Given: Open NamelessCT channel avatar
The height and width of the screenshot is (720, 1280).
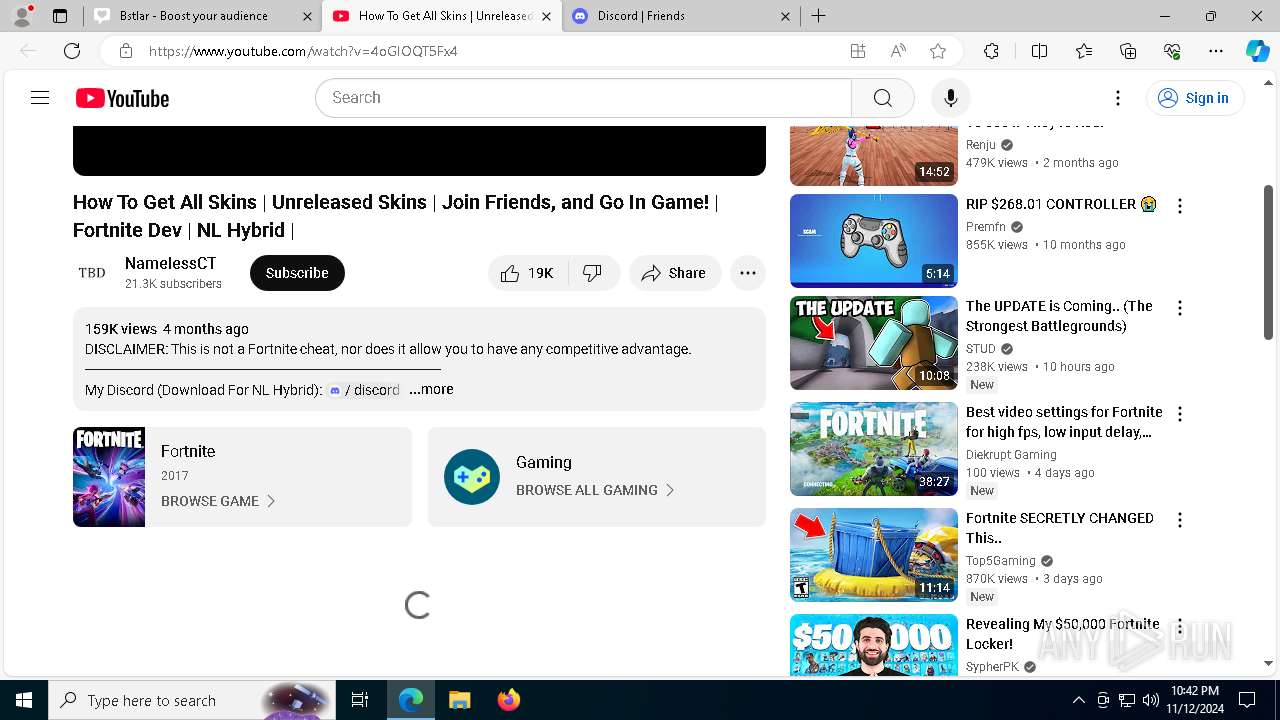Looking at the screenshot, I should (92, 273).
